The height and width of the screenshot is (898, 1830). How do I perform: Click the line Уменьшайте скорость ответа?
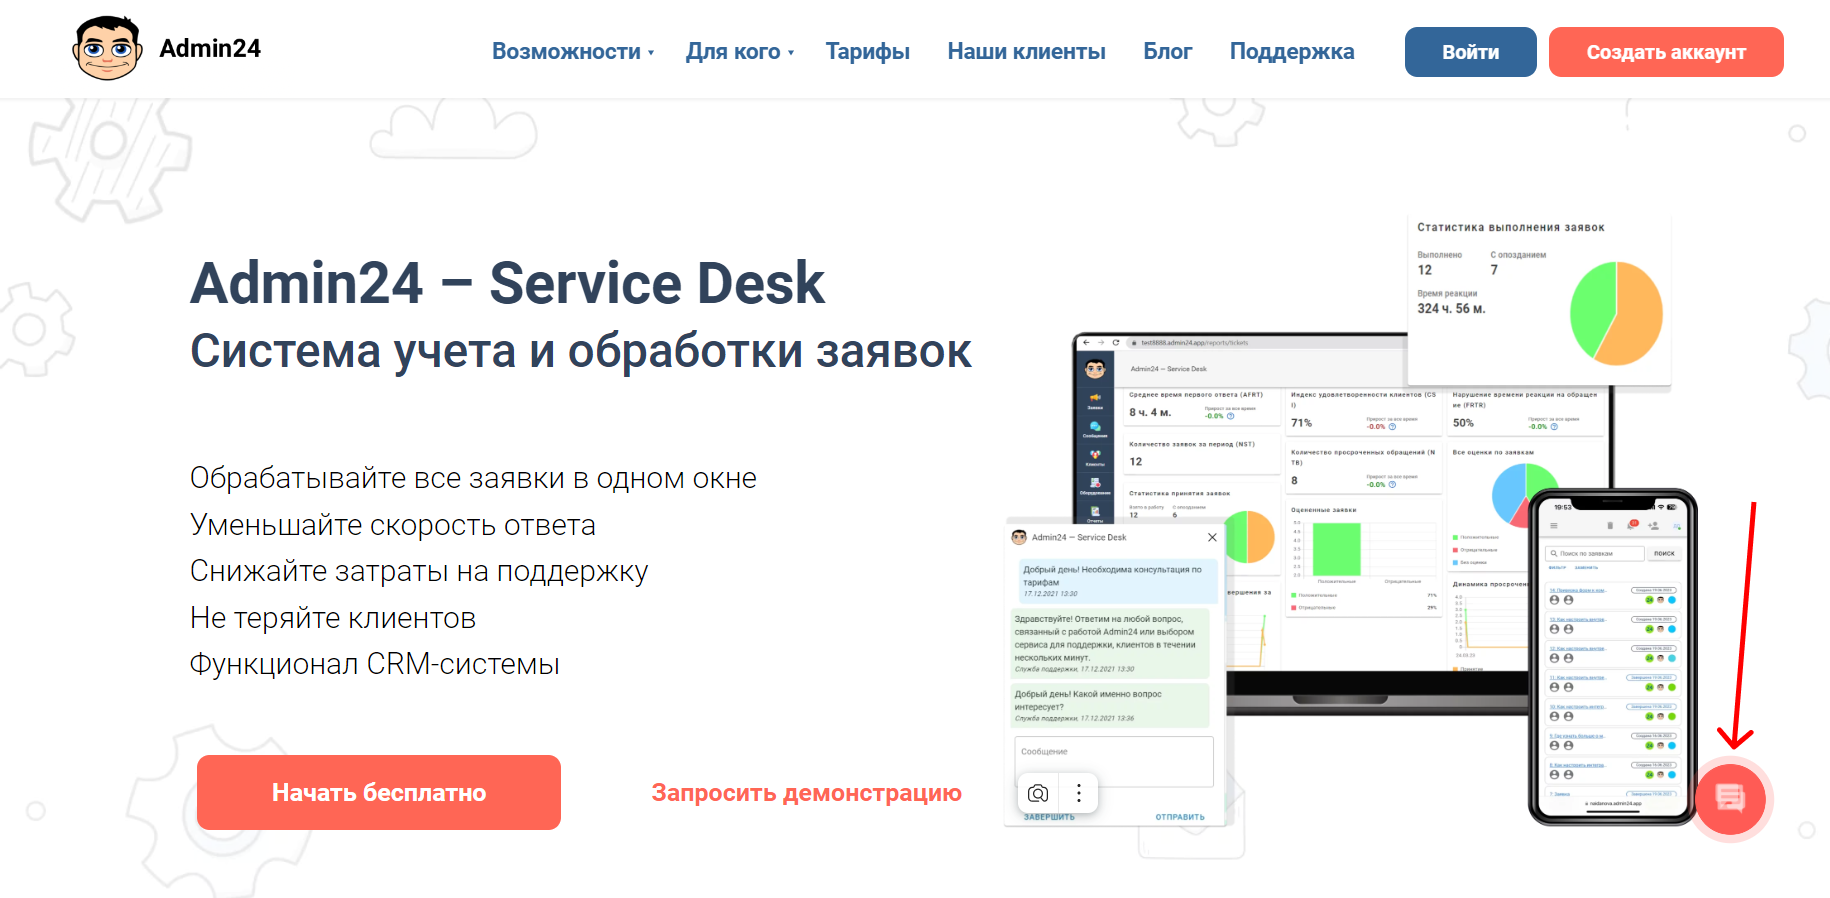pyautogui.click(x=393, y=525)
